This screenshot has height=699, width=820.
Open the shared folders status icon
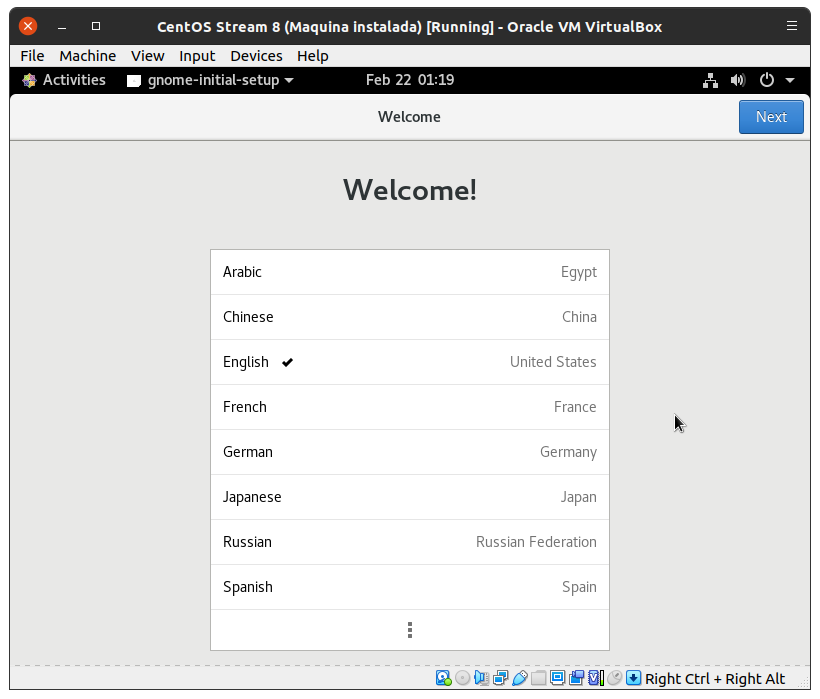click(538, 679)
